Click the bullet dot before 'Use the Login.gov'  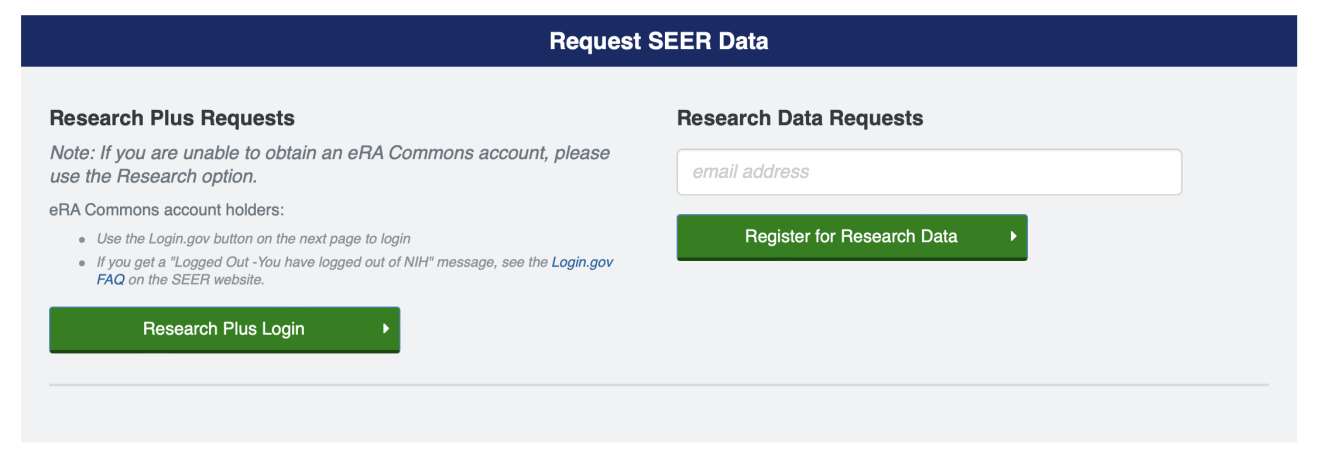[x=82, y=240]
